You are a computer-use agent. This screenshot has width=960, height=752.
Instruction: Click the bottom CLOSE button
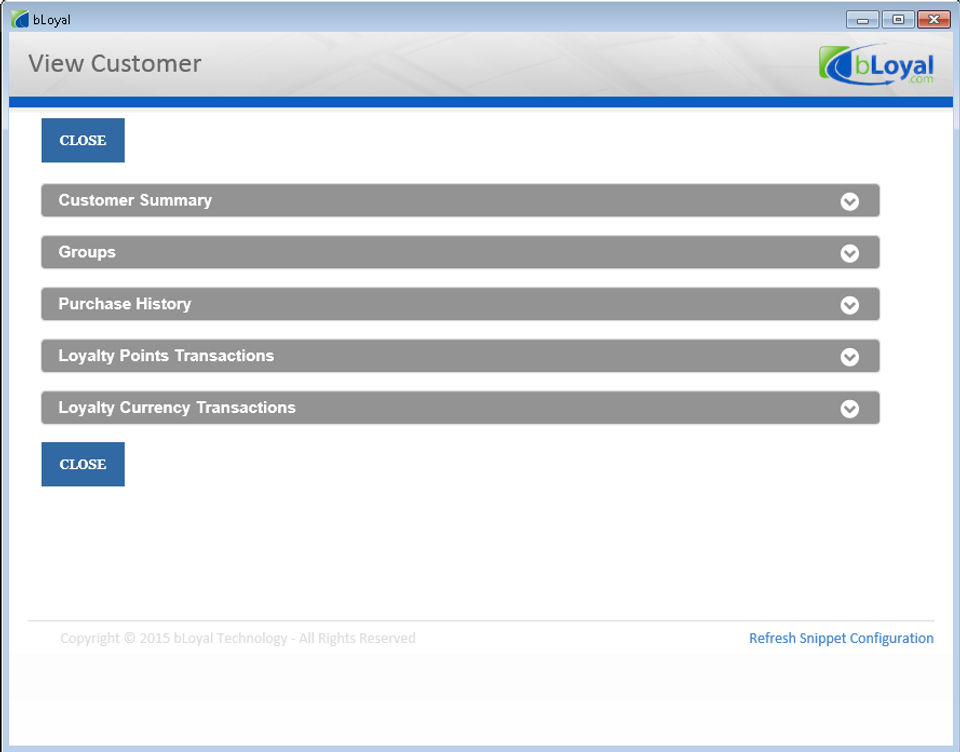83,464
